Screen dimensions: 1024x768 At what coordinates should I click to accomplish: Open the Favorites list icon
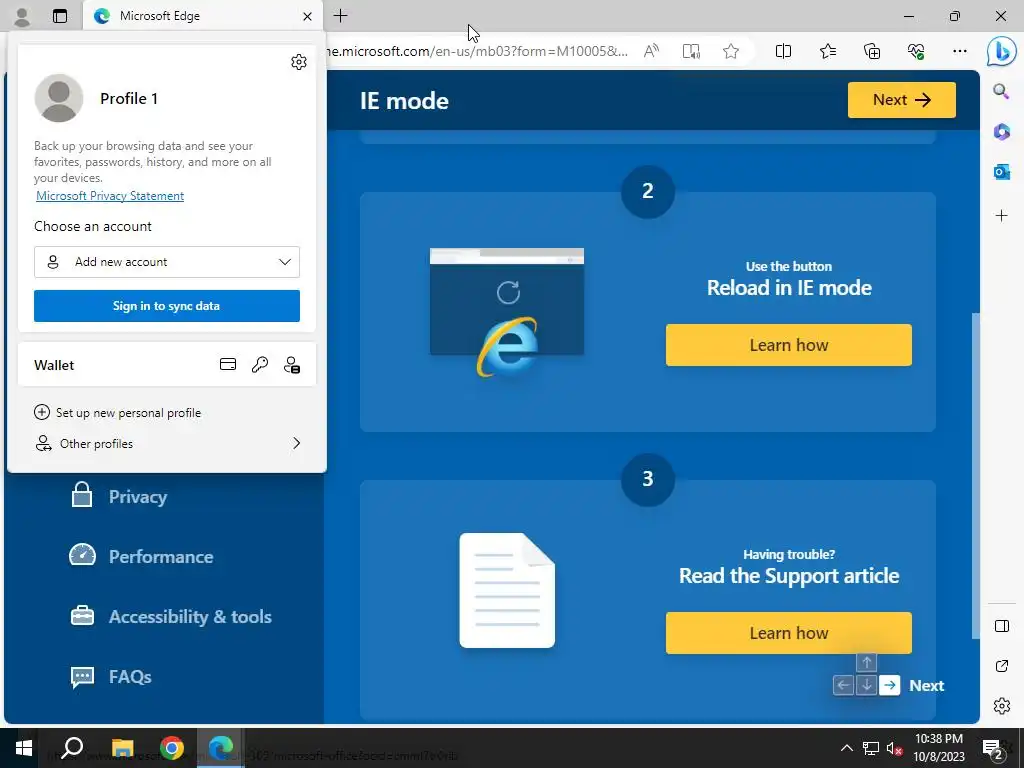pyautogui.click(x=827, y=51)
